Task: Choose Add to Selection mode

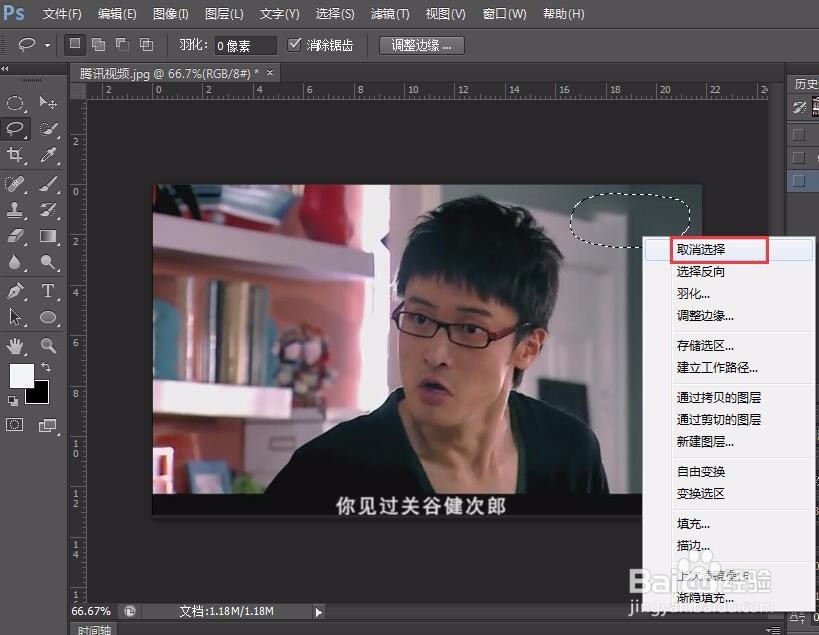Action: [x=98, y=44]
